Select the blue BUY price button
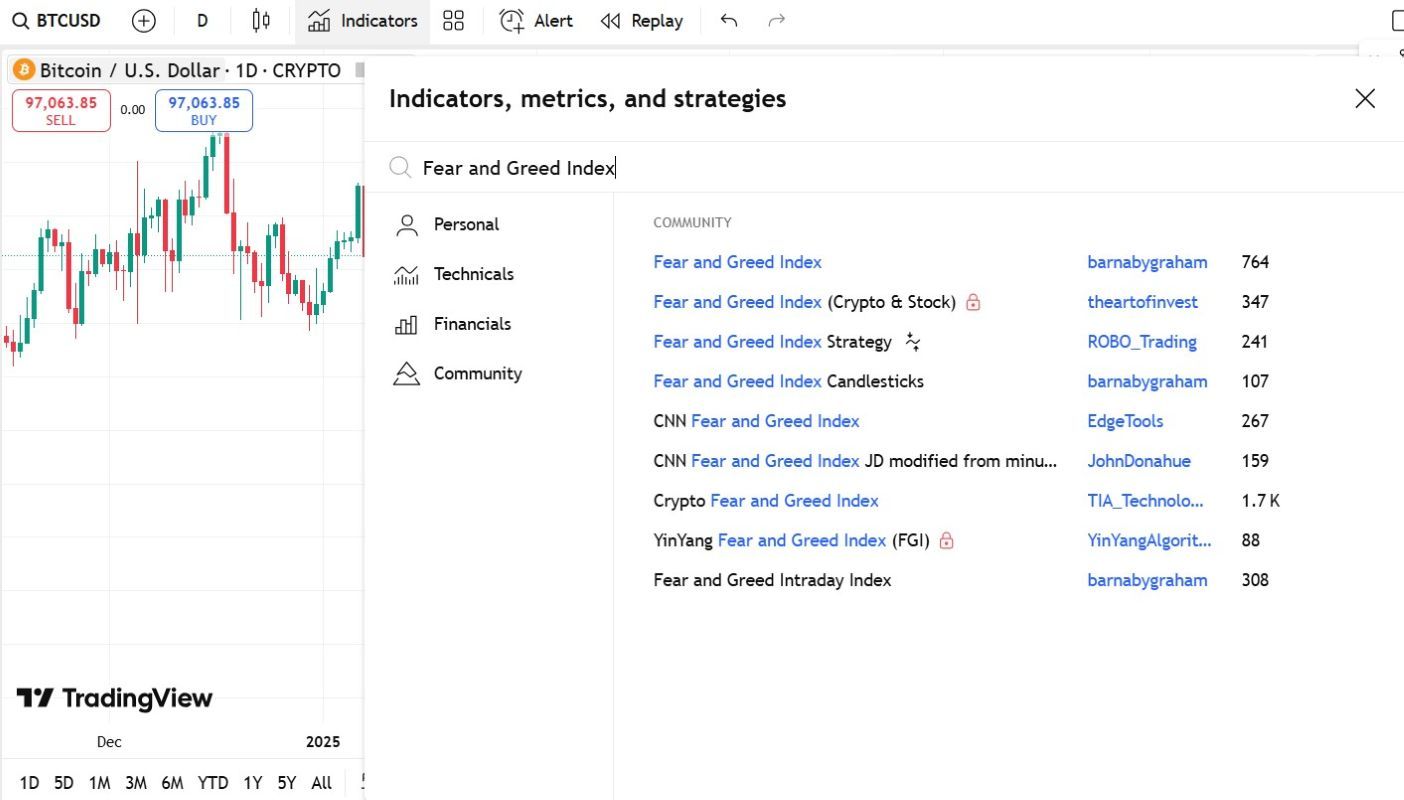Image resolution: width=1404 pixels, height=800 pixels. [204, 110]
